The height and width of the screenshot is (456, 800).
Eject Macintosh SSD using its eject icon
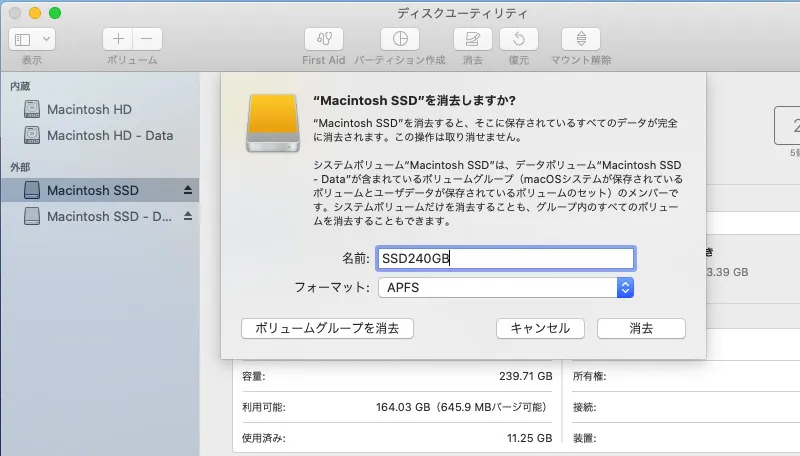click(188, 190)
